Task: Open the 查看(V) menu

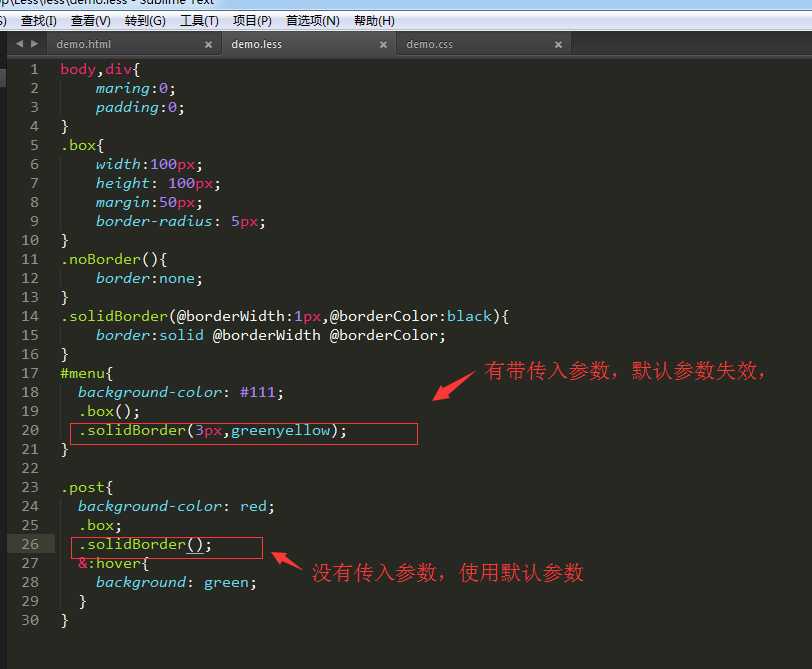Action: [x=91, y=21]
